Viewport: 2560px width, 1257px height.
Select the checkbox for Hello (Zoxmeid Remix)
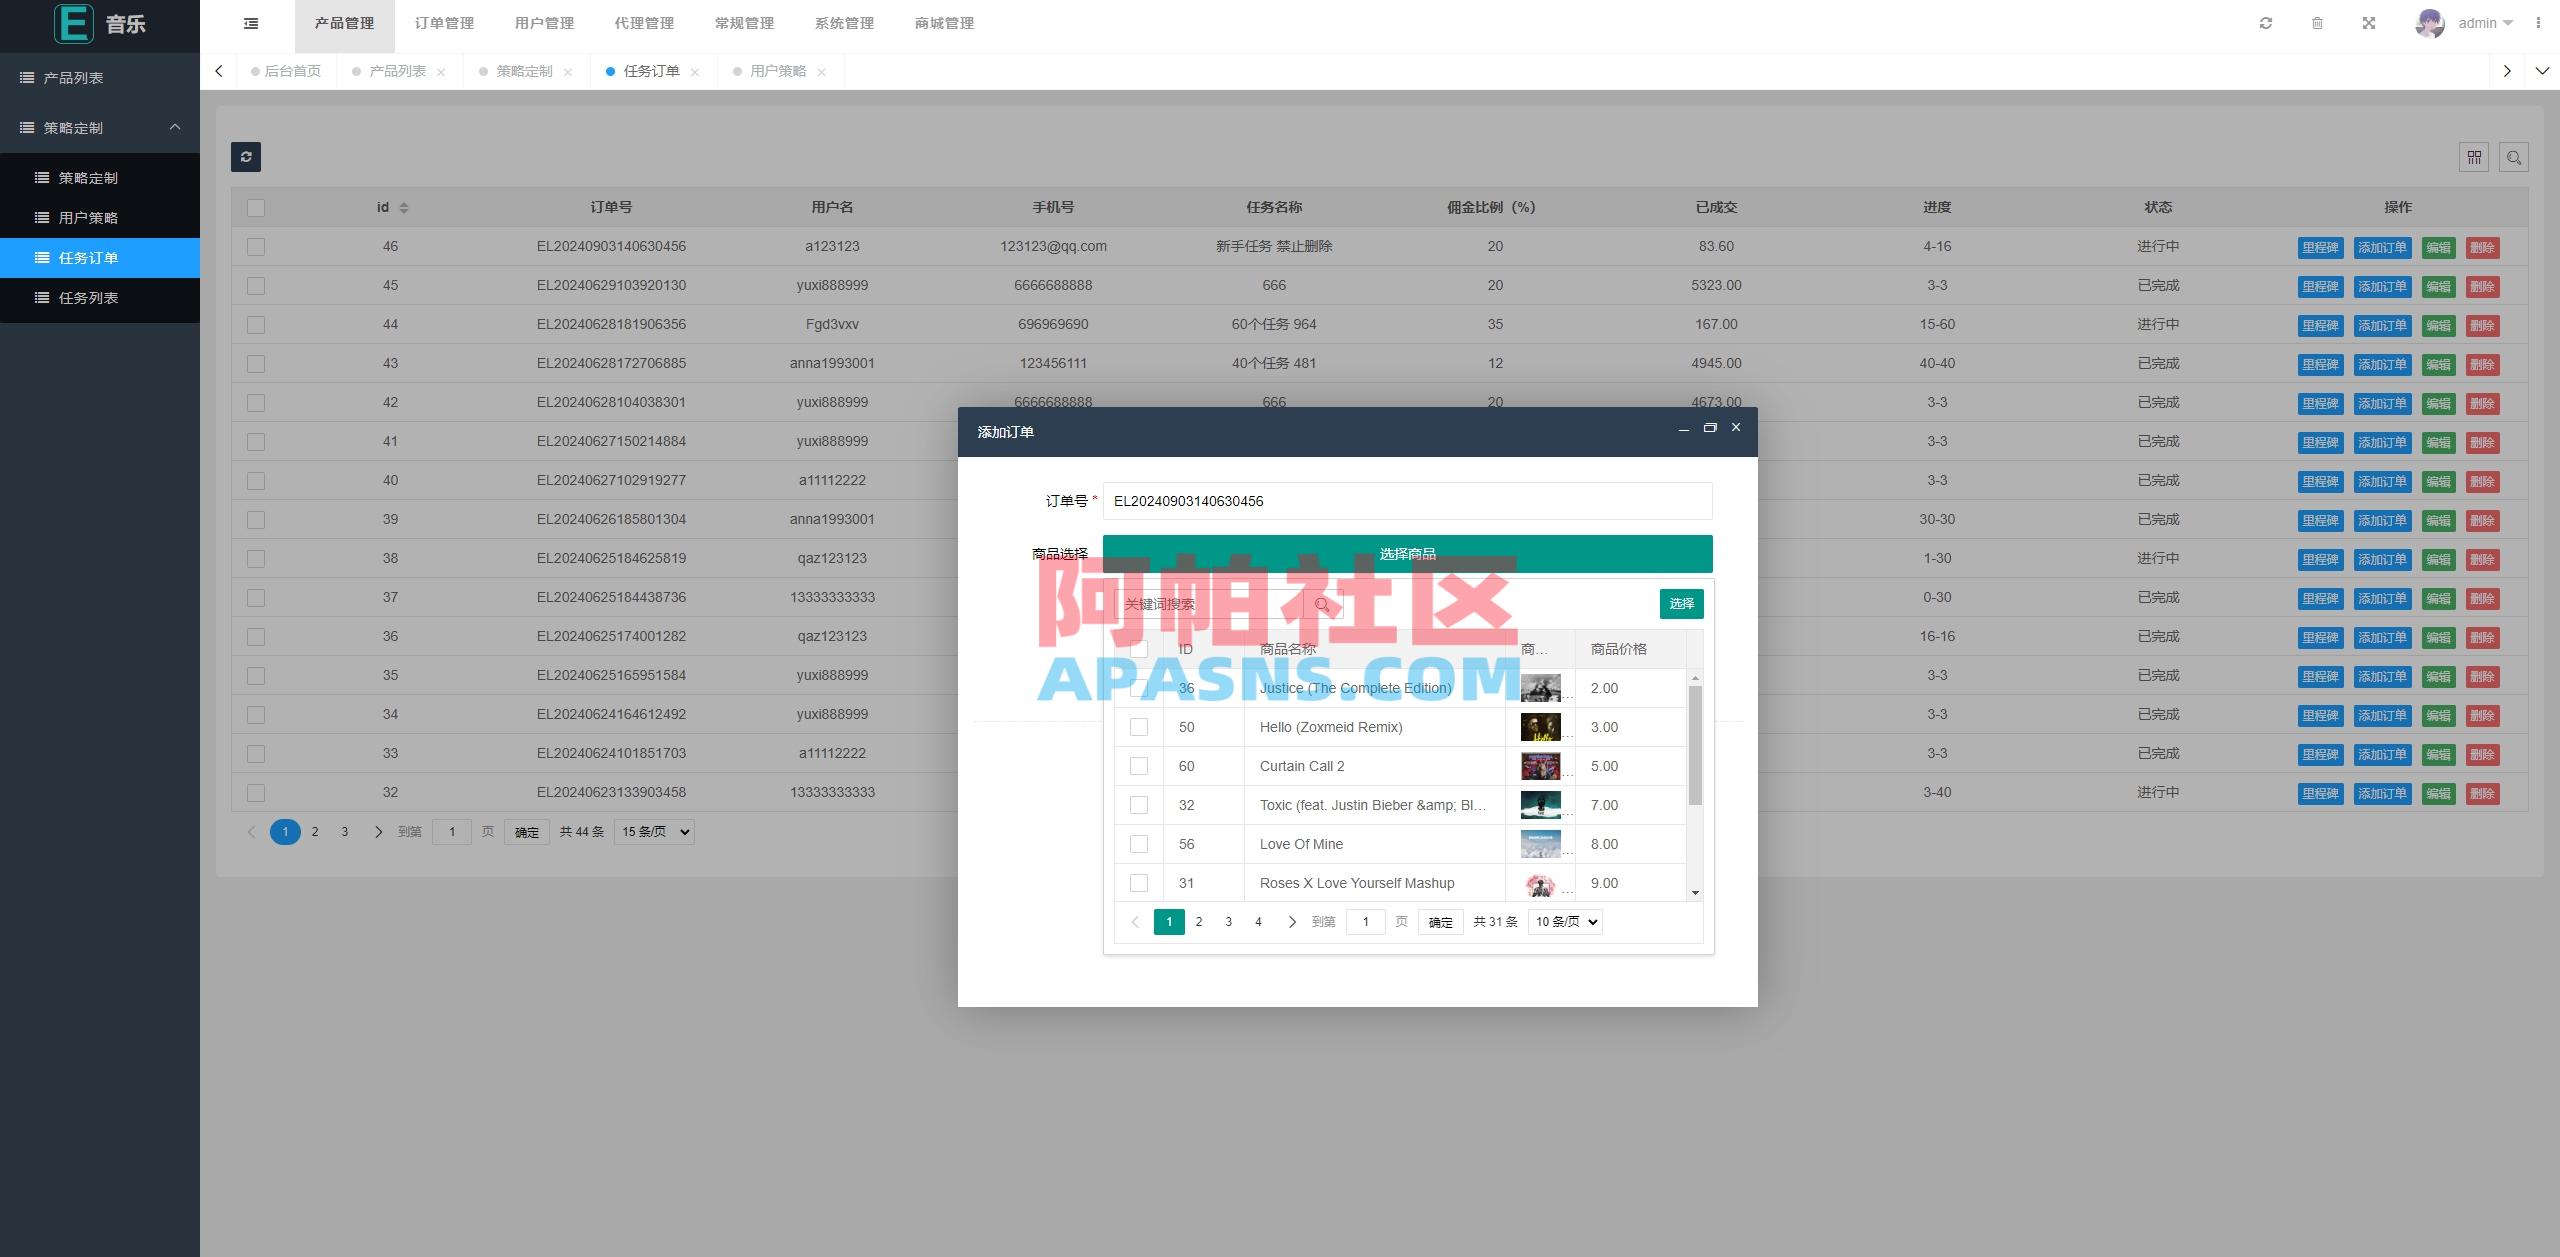[1139, 727]
